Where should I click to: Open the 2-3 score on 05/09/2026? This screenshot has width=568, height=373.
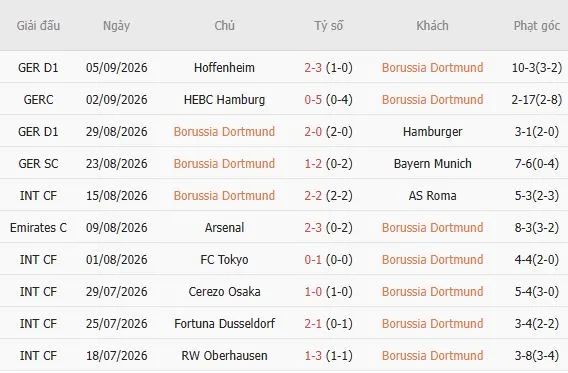pos(313,68)
